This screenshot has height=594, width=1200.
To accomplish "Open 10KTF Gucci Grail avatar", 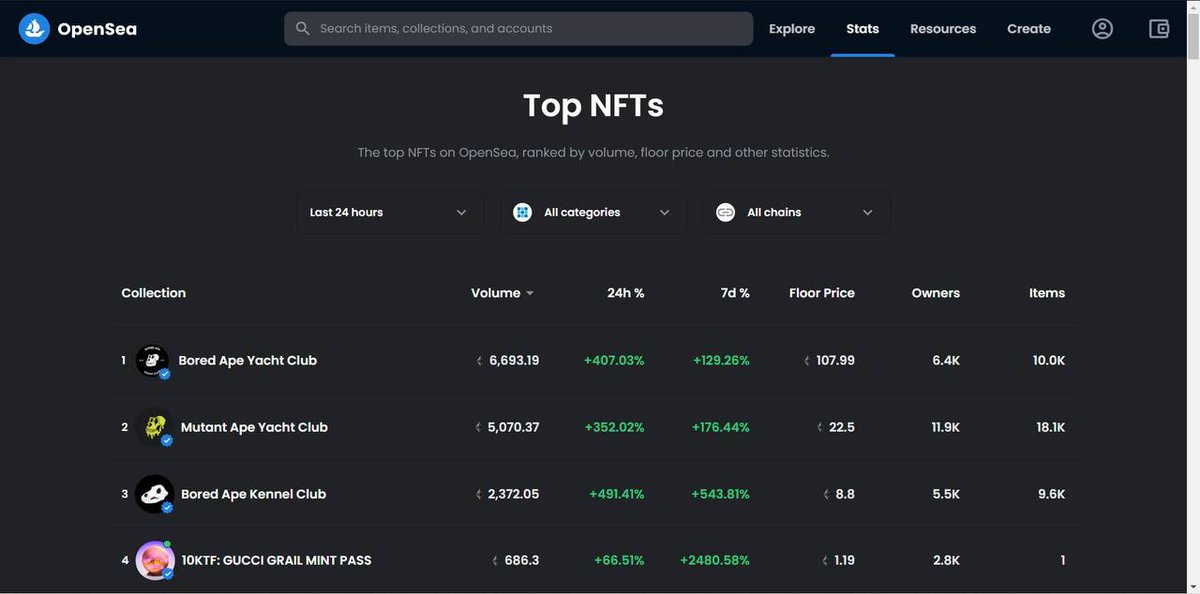I will point(155,561).
